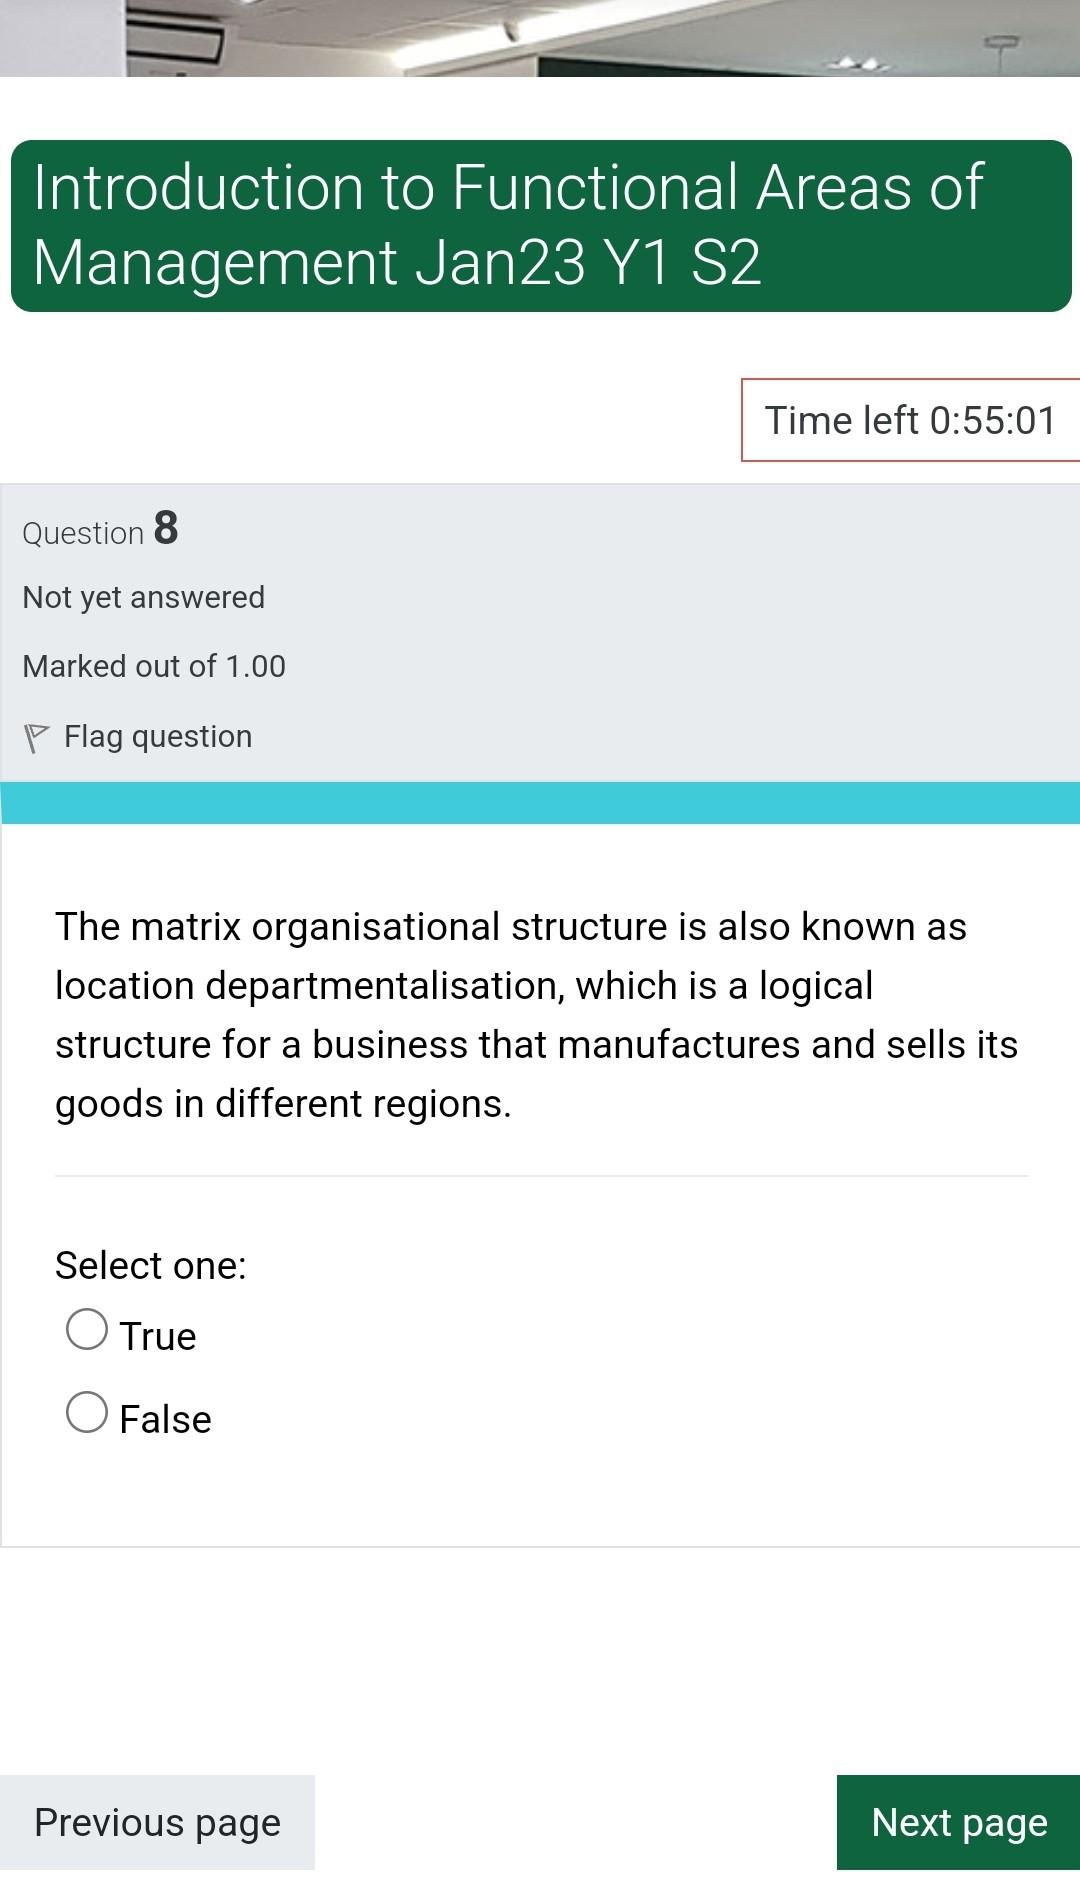Click the Select one label
This screenshot has width=1080, height=1879.
[x=150, y=1264]
